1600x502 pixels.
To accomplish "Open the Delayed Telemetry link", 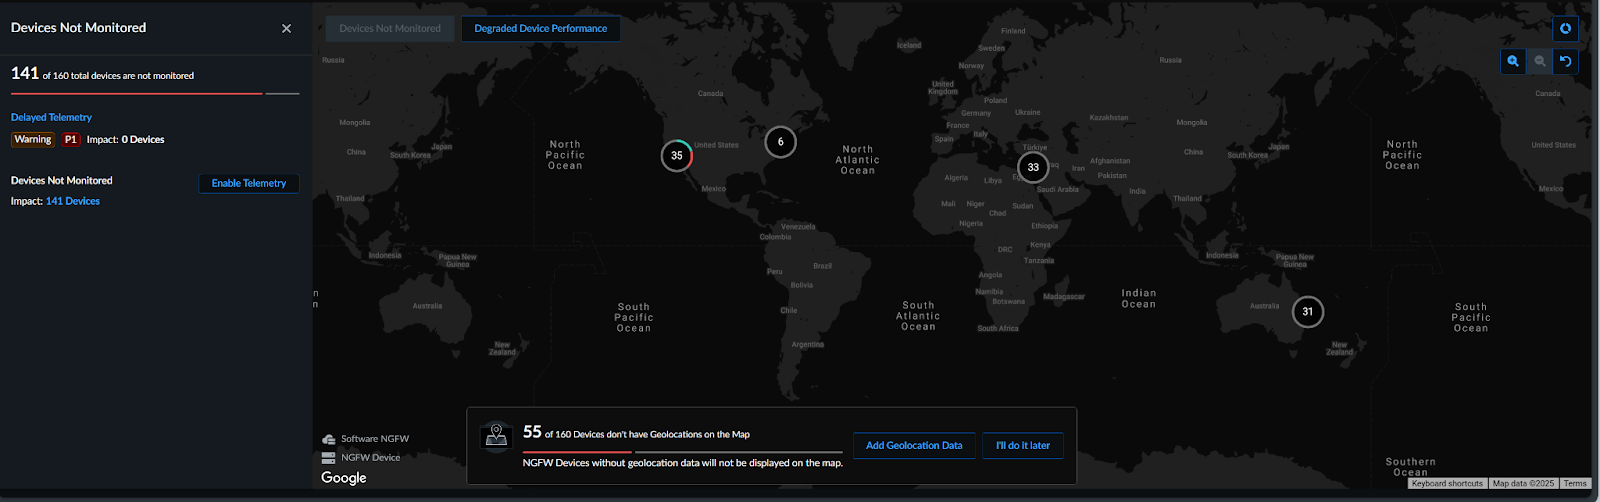I will point(51,117).
